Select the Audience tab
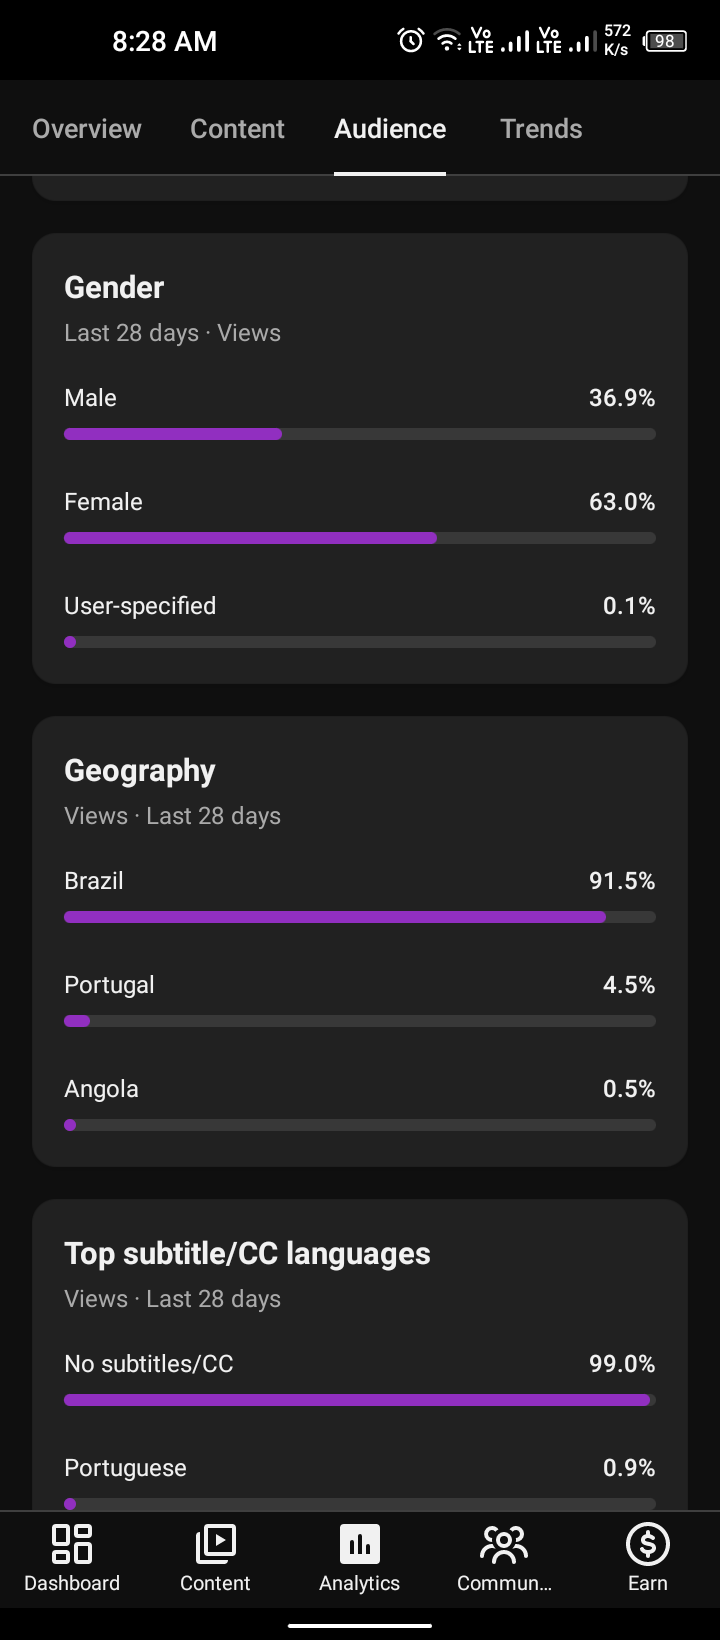 pos(390,129)
